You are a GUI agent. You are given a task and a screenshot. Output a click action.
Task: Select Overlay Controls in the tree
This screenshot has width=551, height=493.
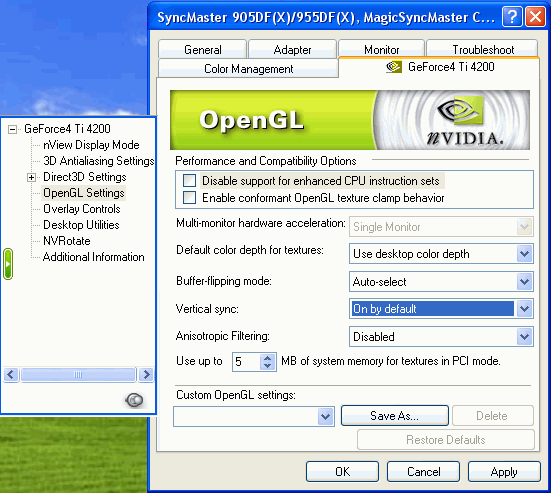click(82, 209)
